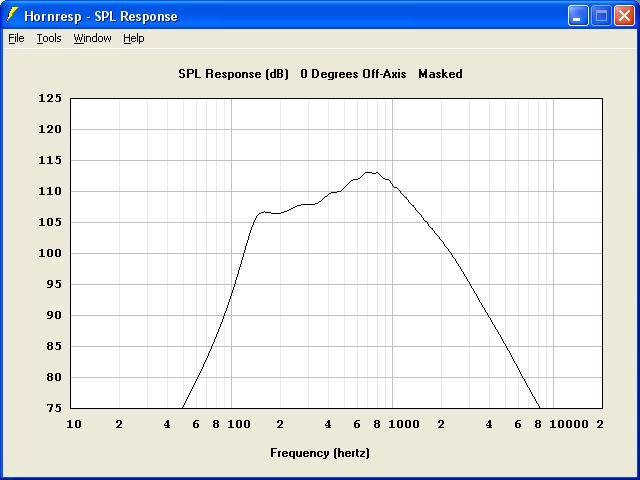Minimize the Hornresp SPL Response window
The width and height of the screenshot is (640, 480).
[x=578, y=16]
